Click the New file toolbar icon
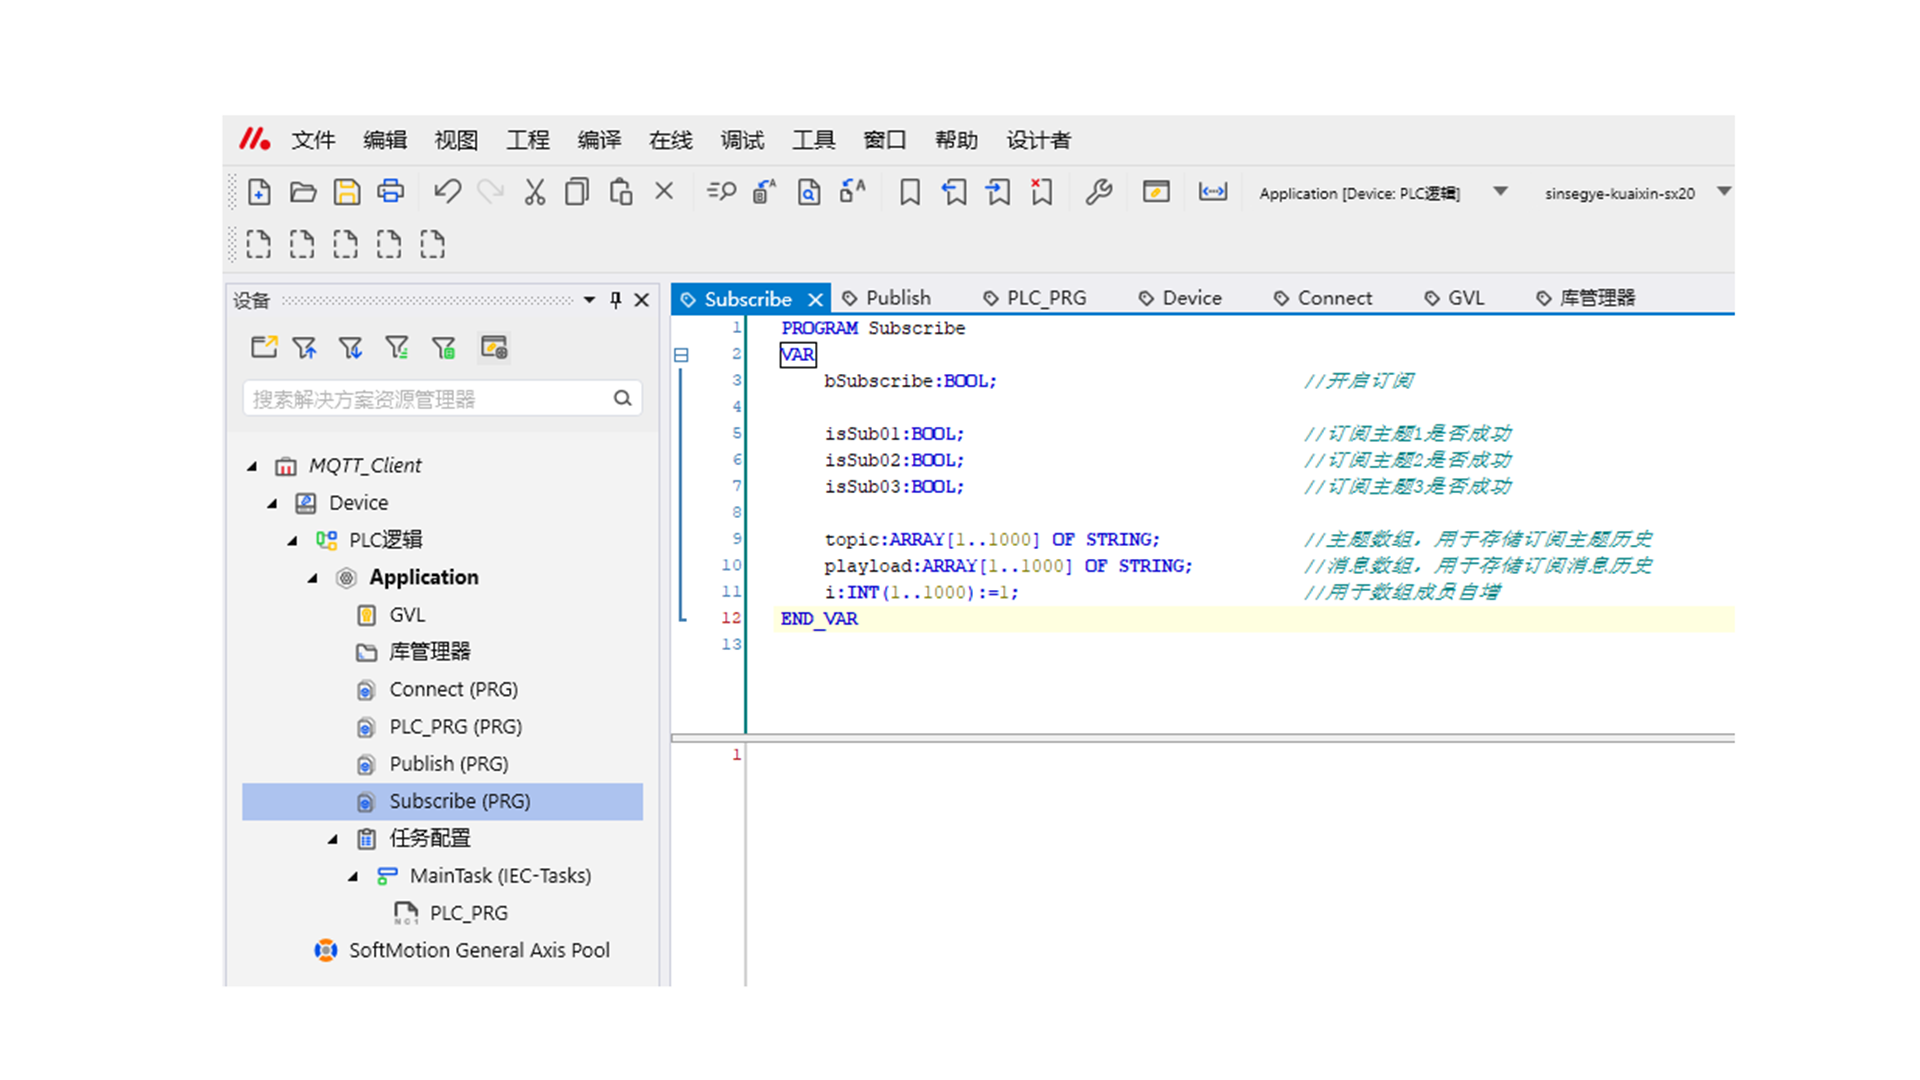The height and width of the screenshot is (1080, 1920). click(259, 192)
